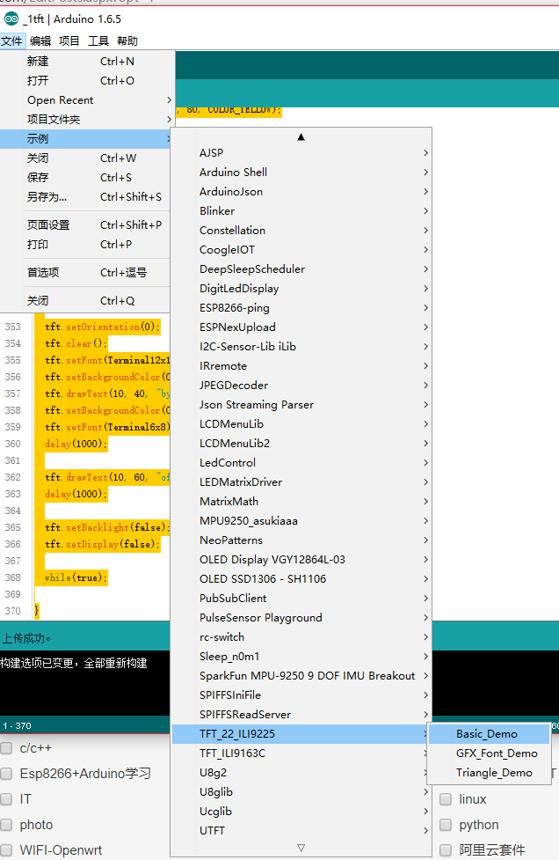Open the Basic_Demo example

(x=488, y=734)
